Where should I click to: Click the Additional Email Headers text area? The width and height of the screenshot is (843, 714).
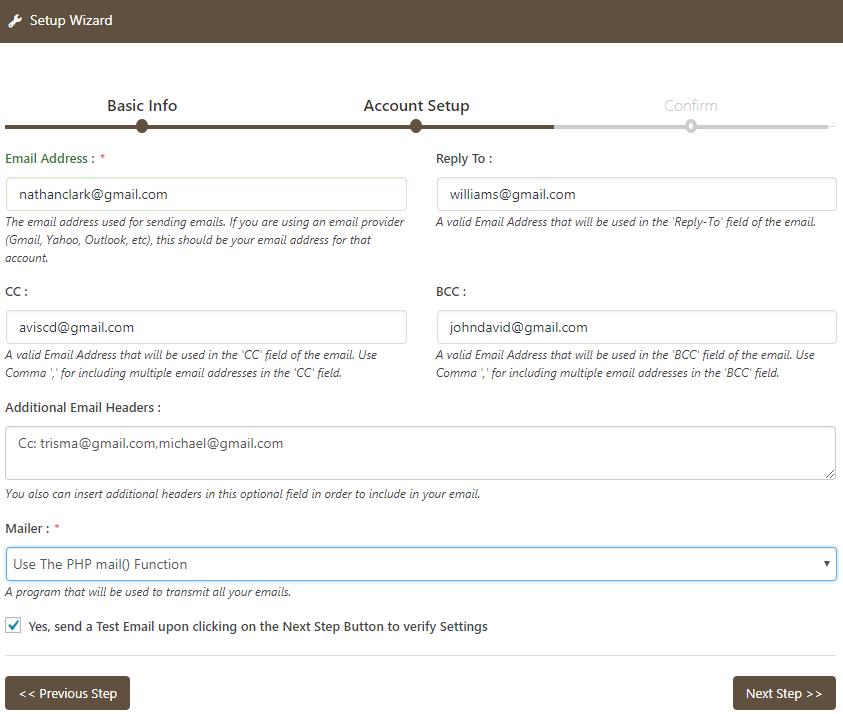[x=420, y=453]
